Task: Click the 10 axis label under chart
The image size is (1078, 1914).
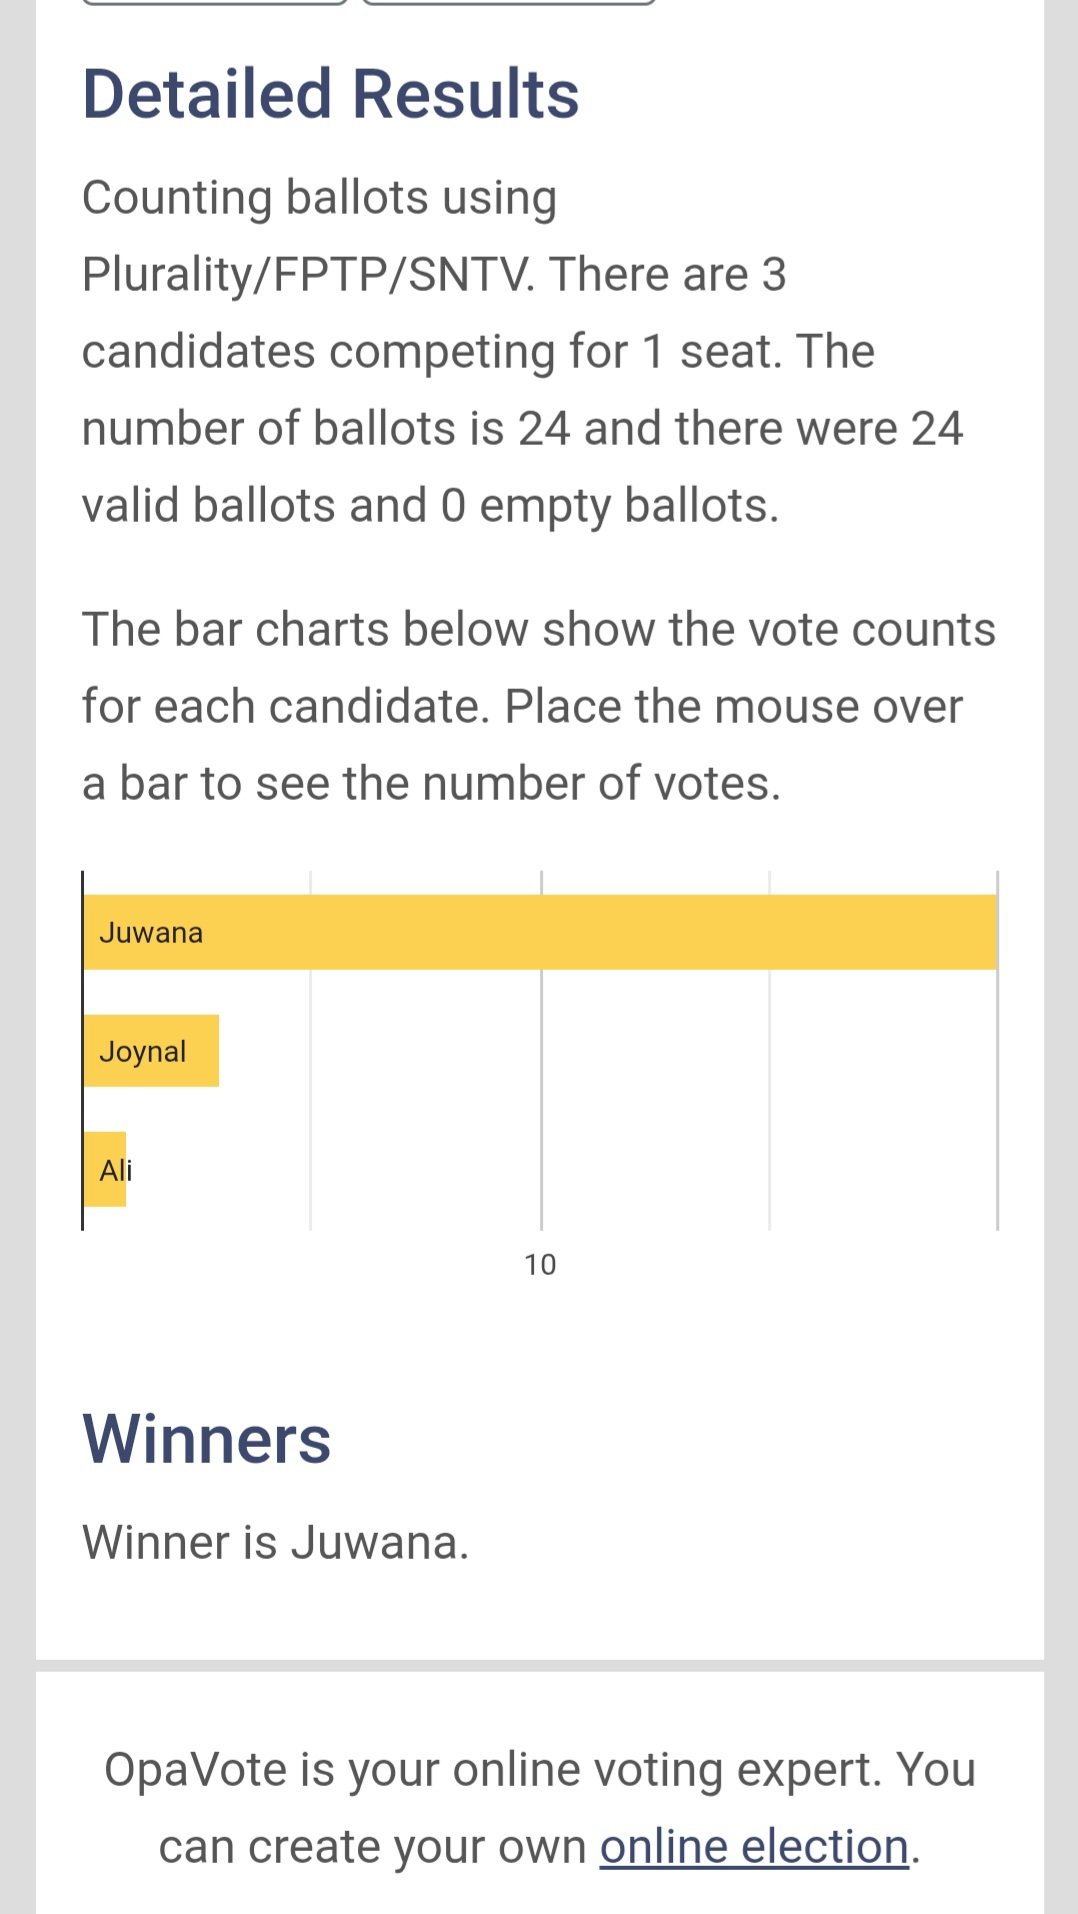Action: click(540, 1265)
